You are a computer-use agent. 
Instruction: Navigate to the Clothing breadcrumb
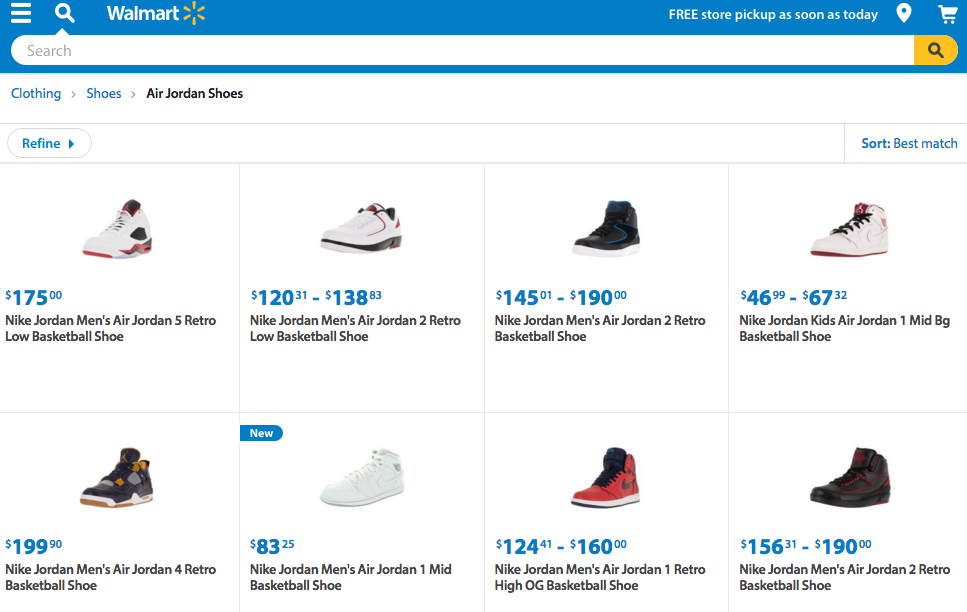click(x=36, y=93)
